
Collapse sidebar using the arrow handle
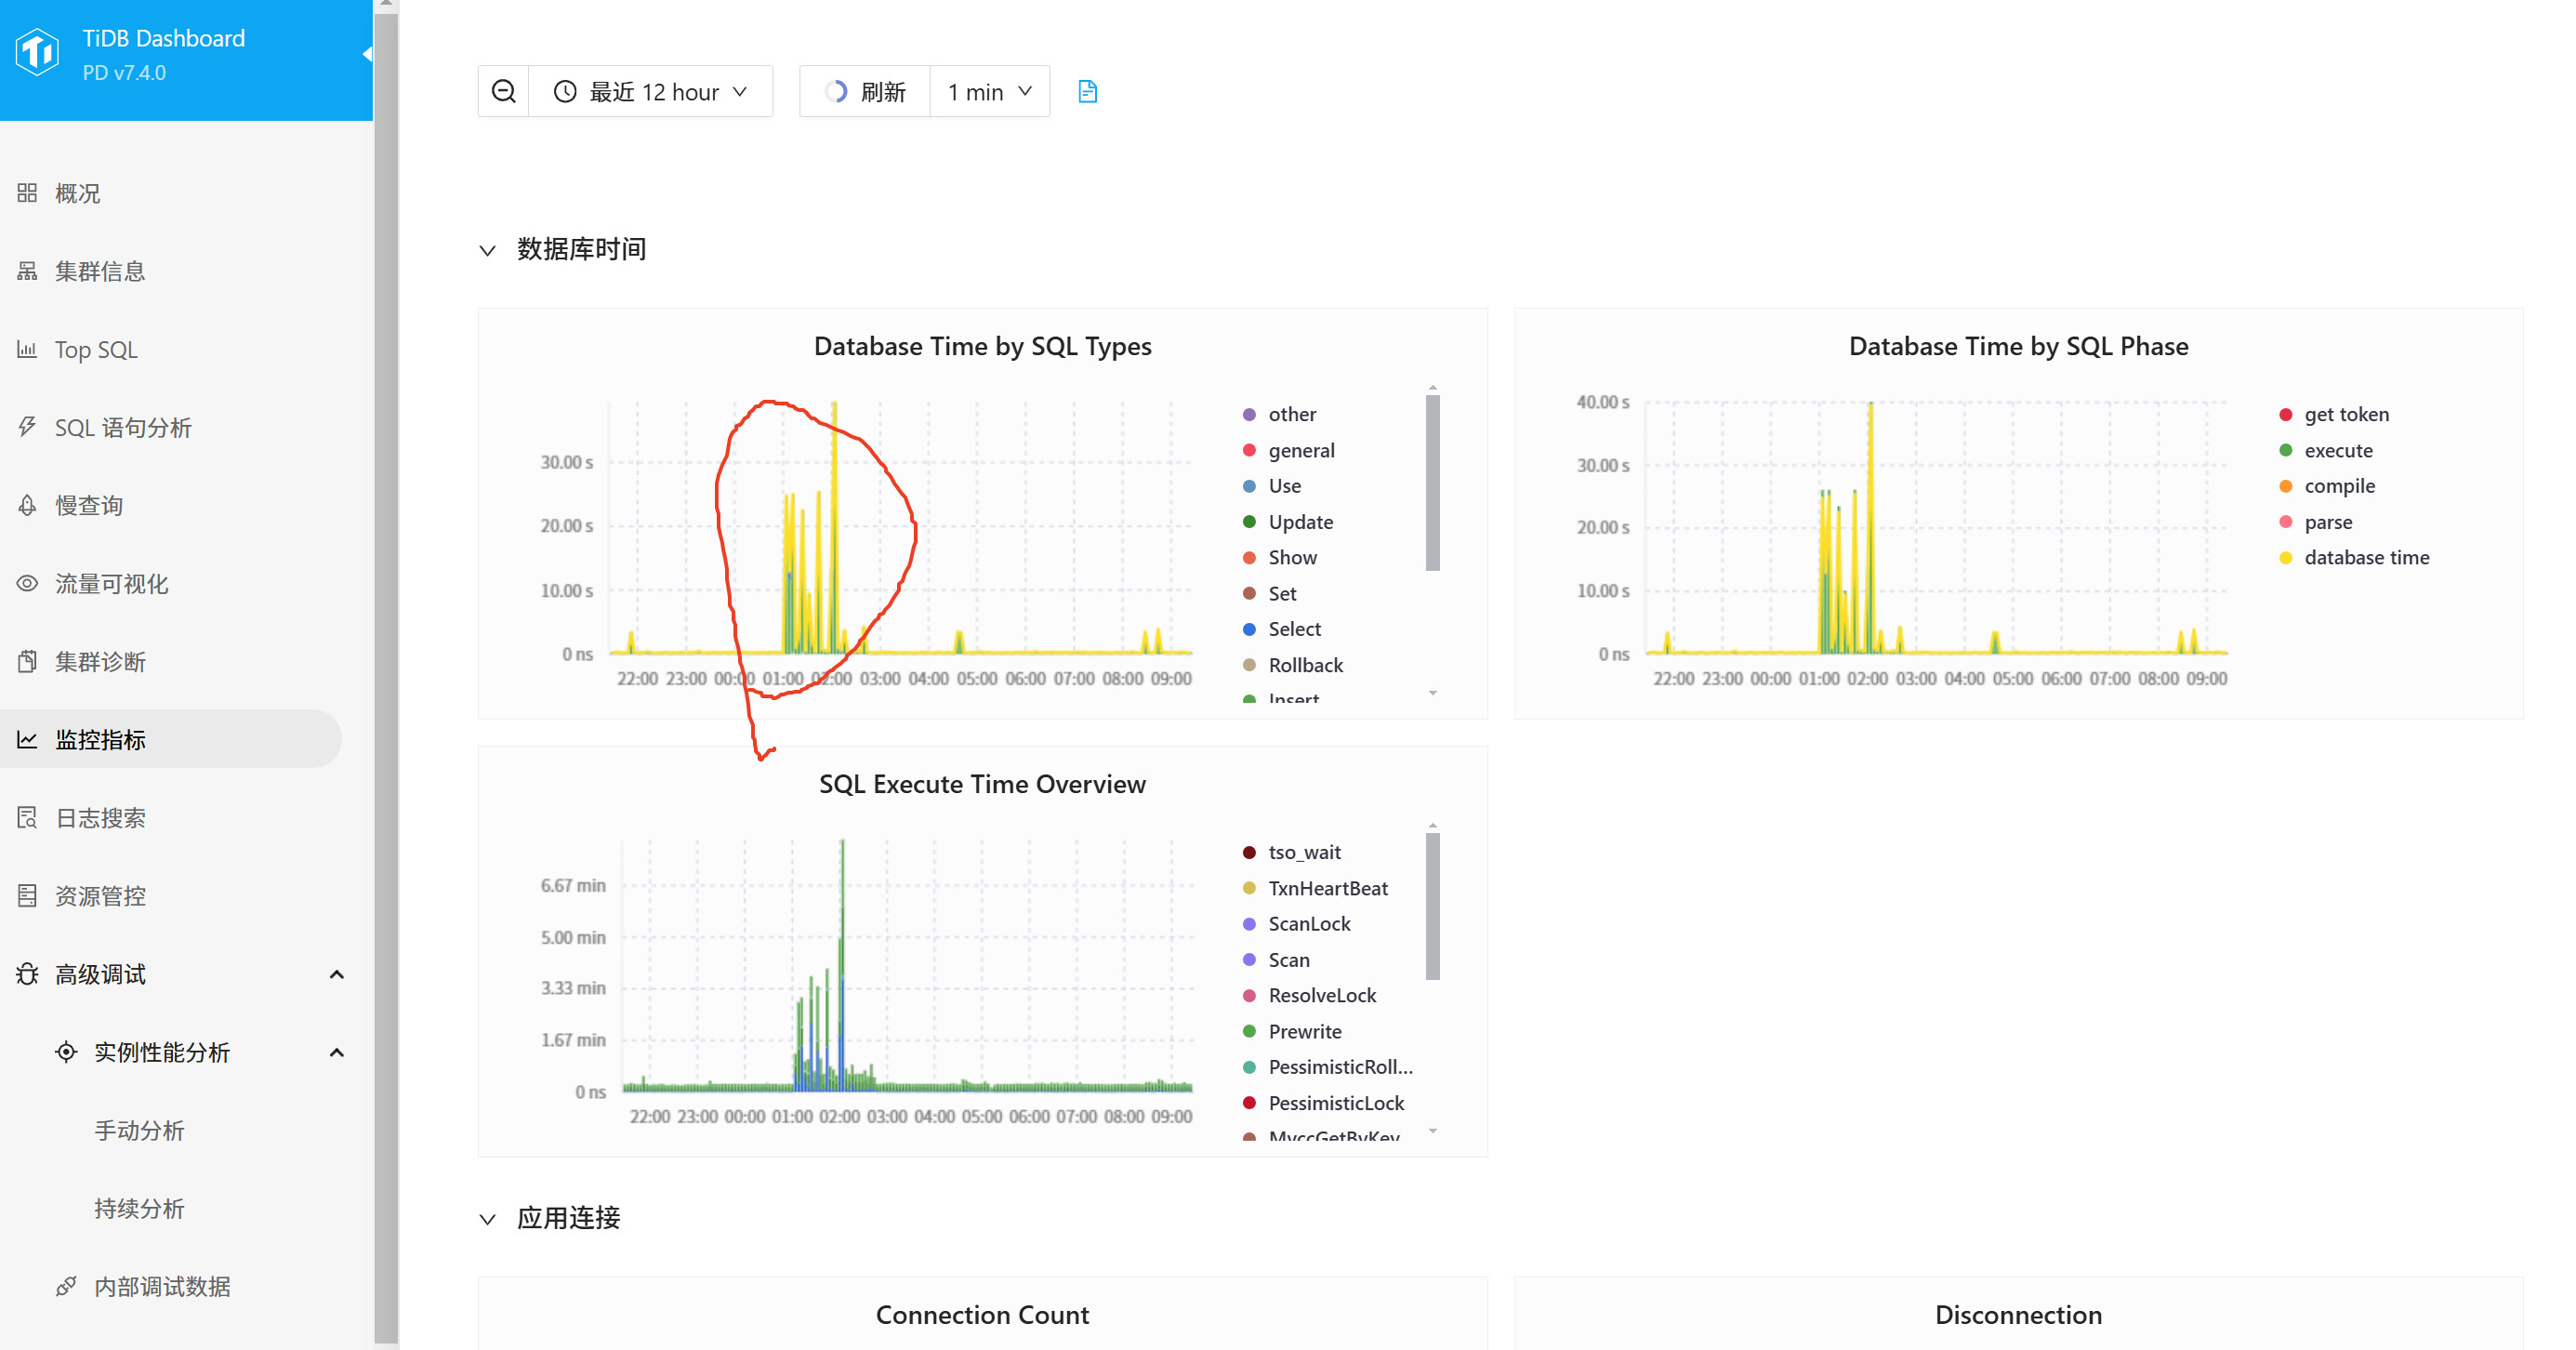click(x=366, y=54)
